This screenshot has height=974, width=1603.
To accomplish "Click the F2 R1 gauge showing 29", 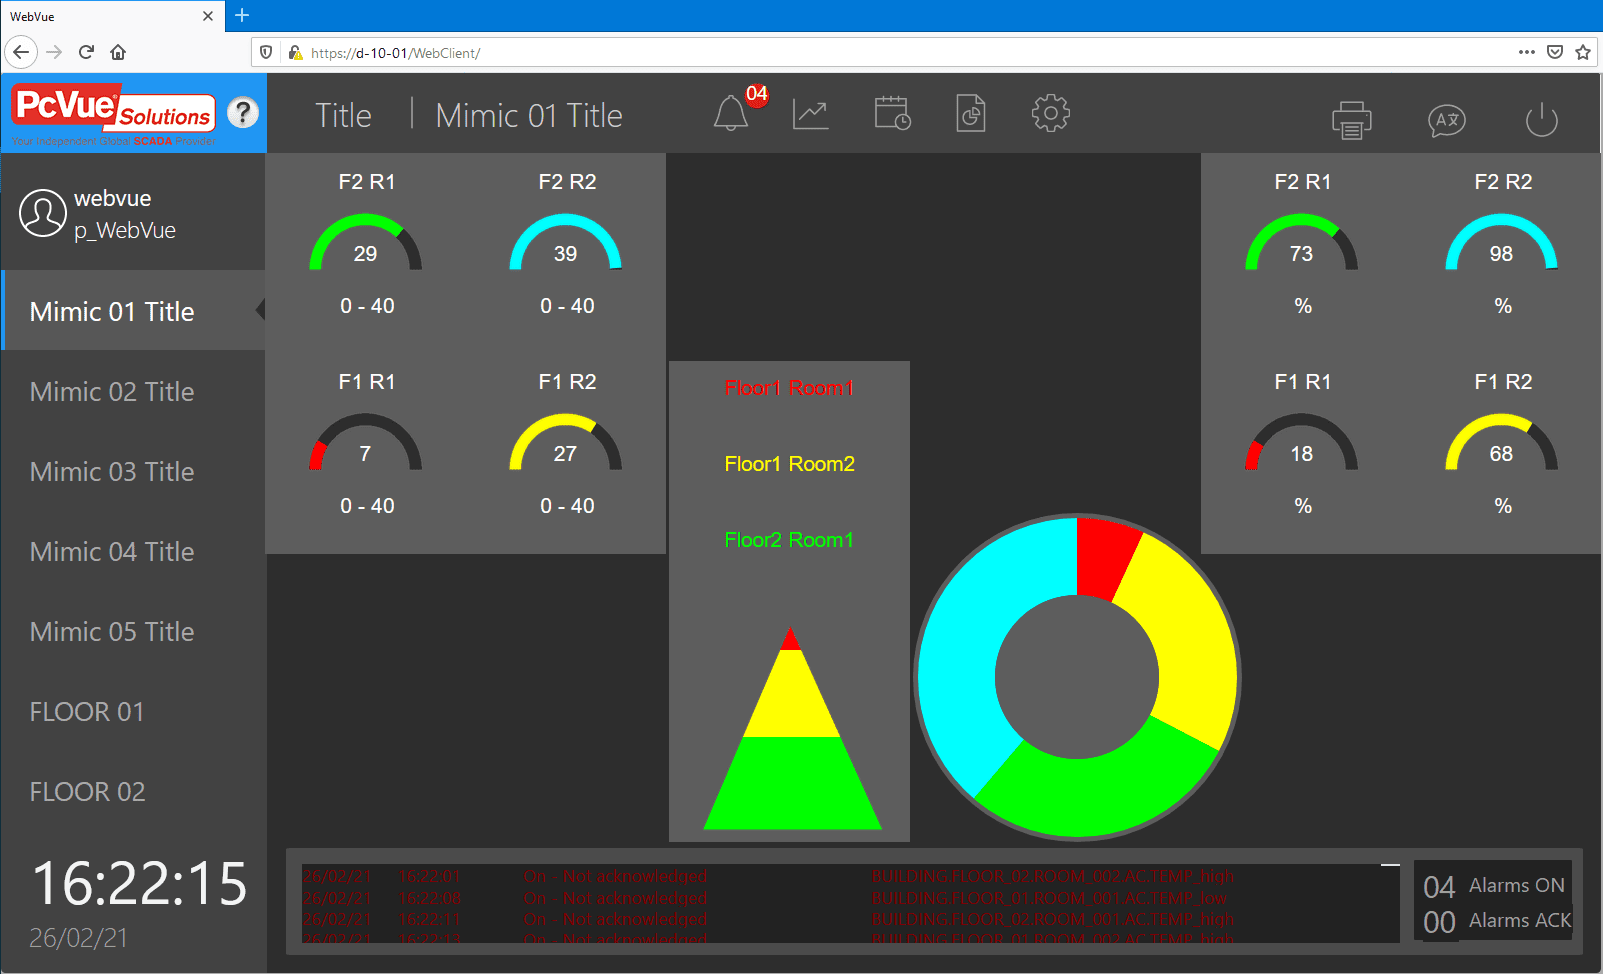I will pyautogui.click(x=366, y=243).
